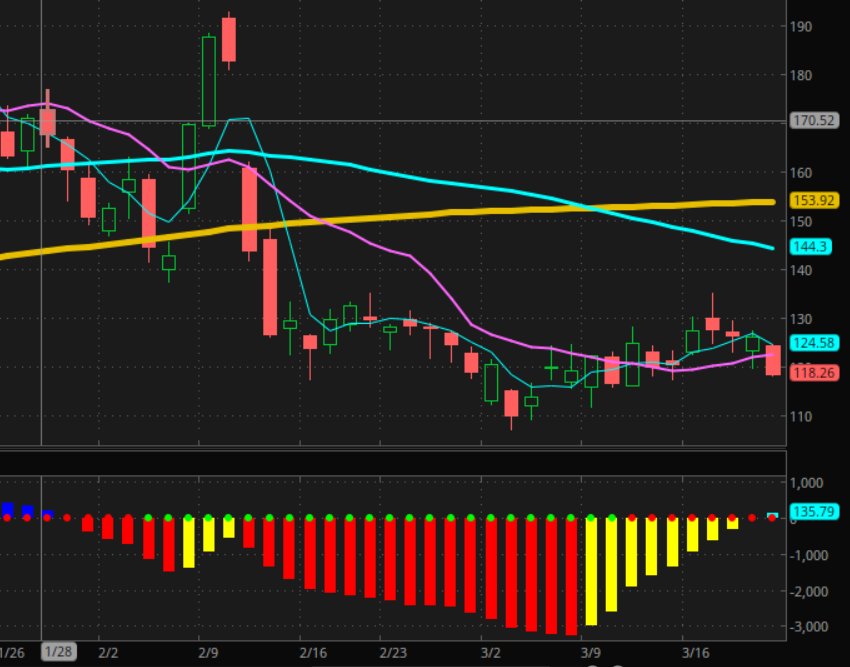Screen dimensions: 850x667
Task: Click the 3/16 date axis label
Action: 696,652
